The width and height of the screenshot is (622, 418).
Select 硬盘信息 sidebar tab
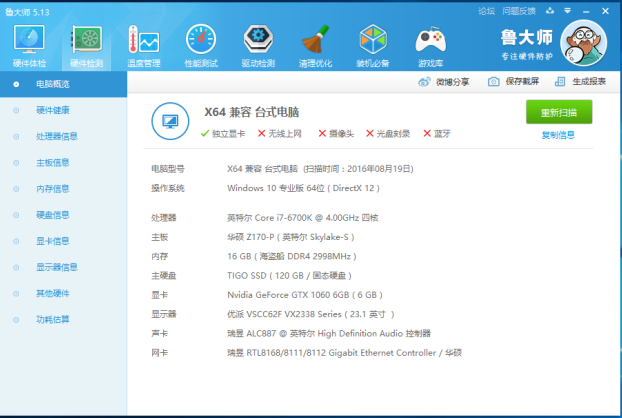pyautogui.click(x=63, y=215)
